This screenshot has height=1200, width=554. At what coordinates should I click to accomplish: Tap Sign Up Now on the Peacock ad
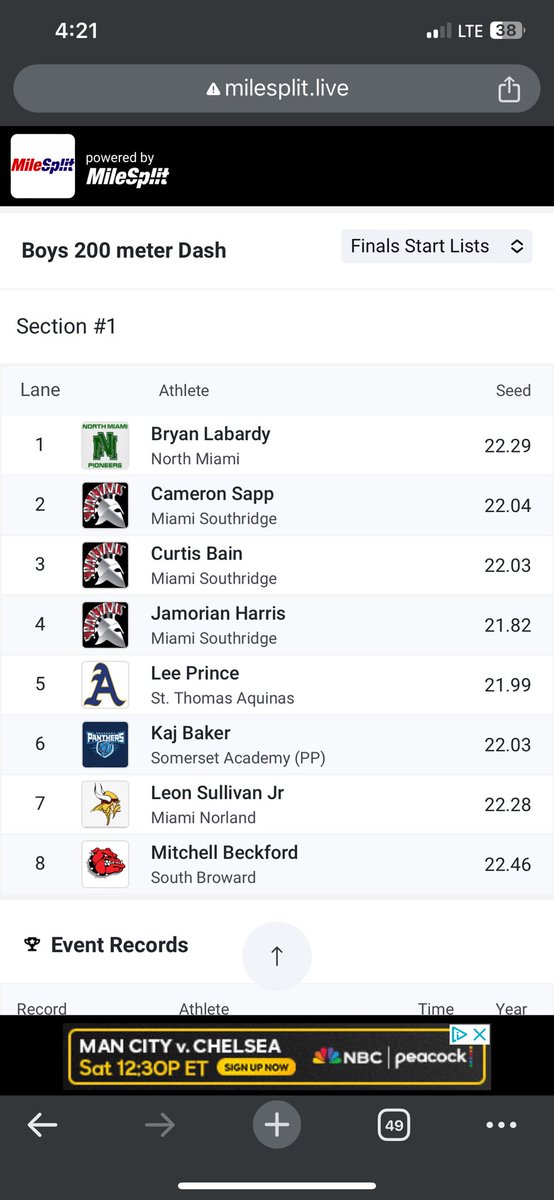point(257,1067)
